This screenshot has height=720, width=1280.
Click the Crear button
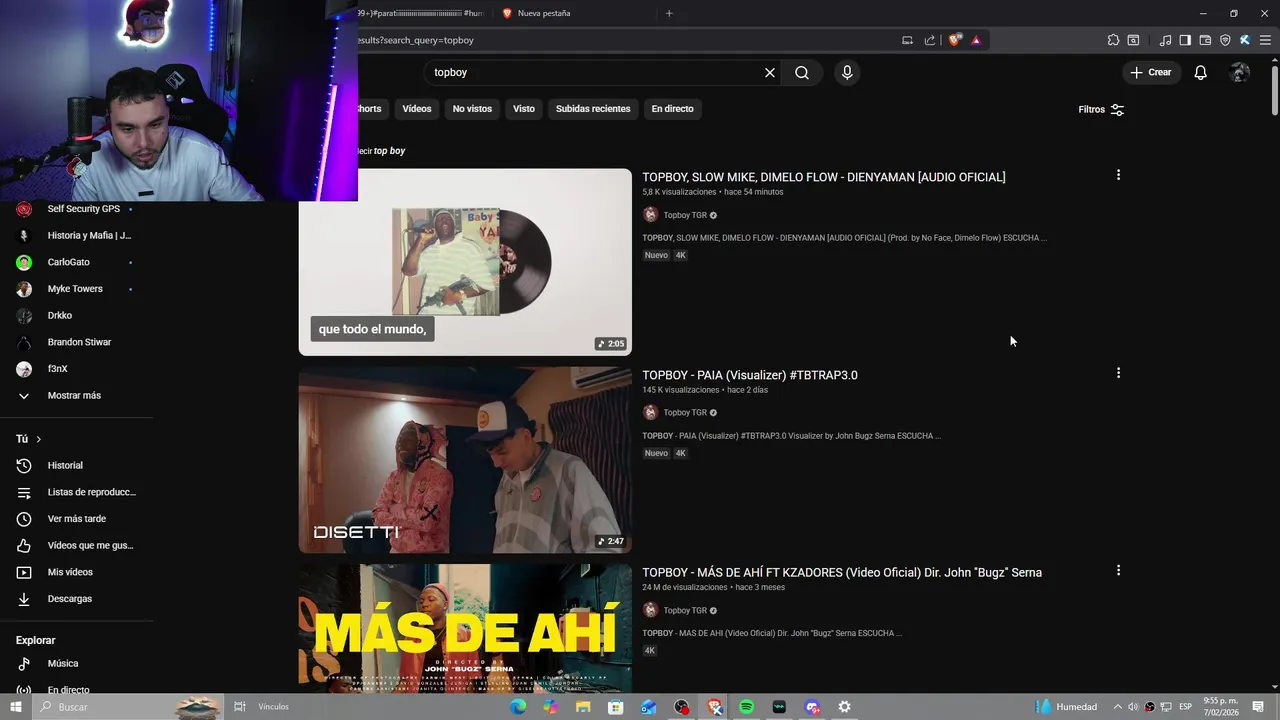coord(1150,72)
